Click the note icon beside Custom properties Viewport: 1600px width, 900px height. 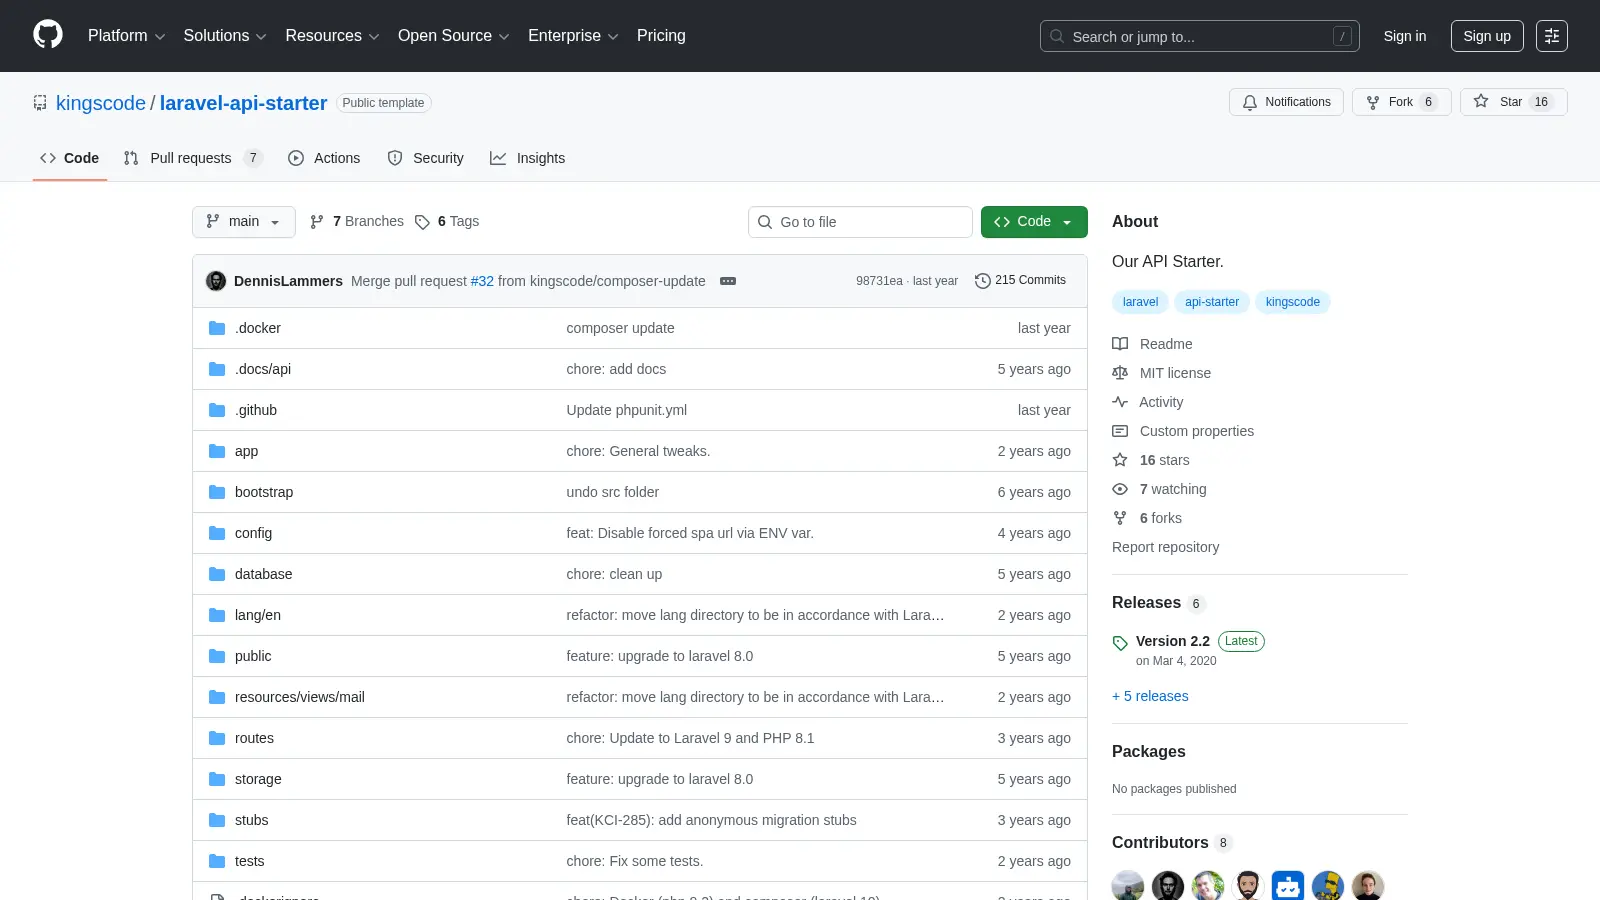coord(1120,431)
